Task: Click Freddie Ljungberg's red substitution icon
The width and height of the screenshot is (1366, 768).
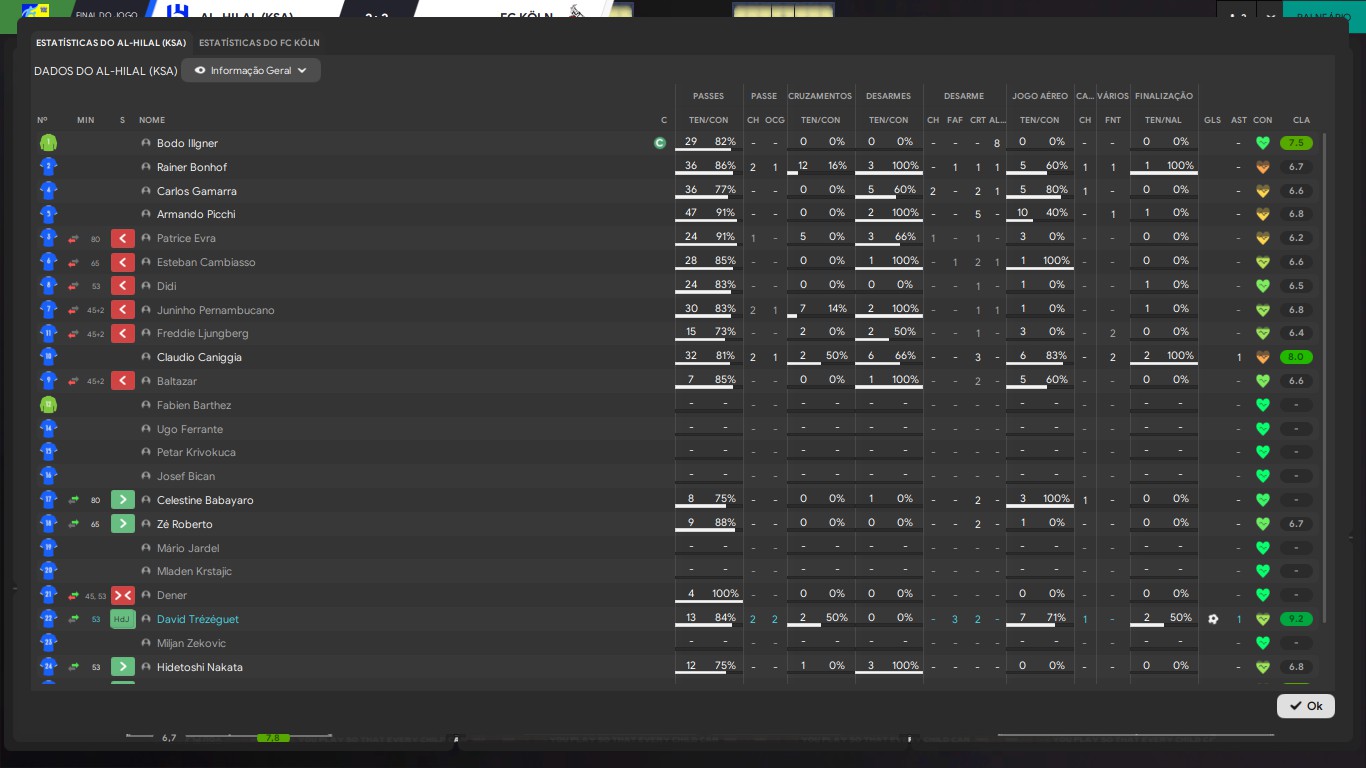Action: pos(123,333)
